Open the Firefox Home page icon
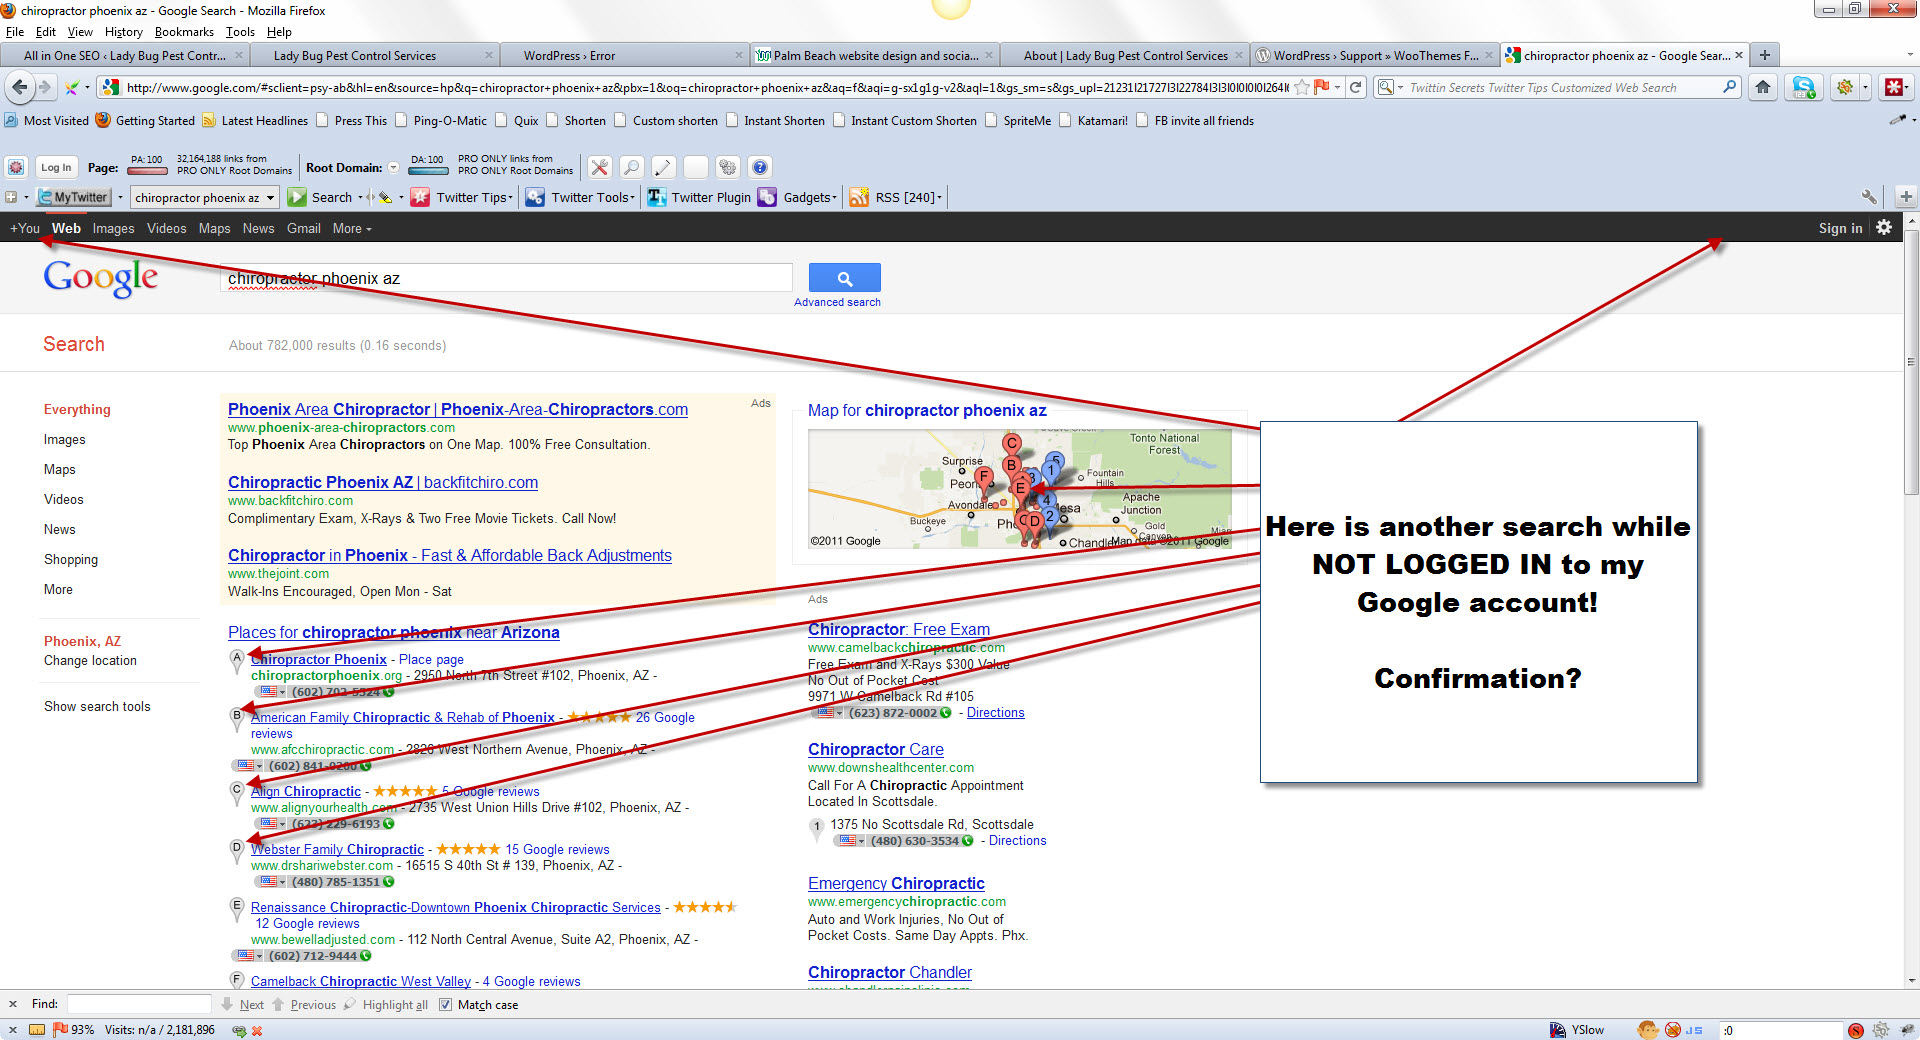This screenshot has width=1920, height=1040. click(x=1763, y=87)
